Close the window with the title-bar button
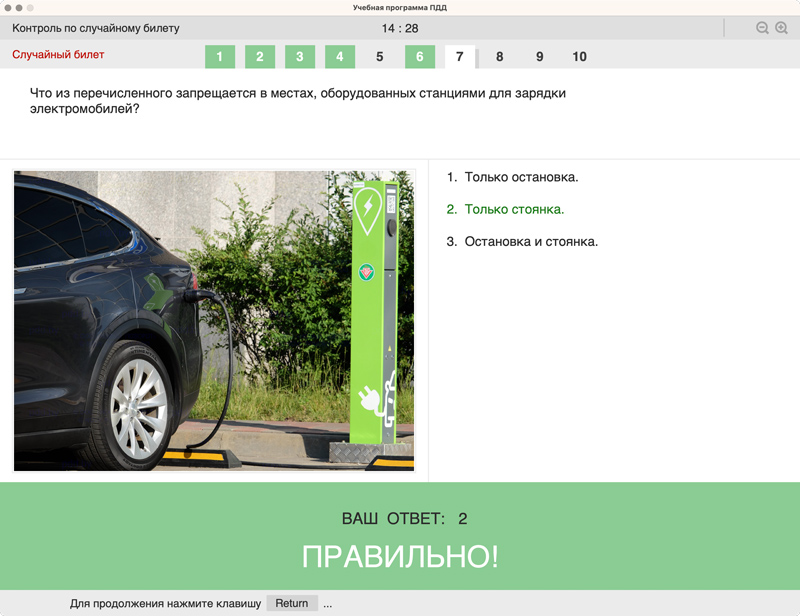Viewport: 800px width, 616px height. pyautogui.click(x=8, y=8)
